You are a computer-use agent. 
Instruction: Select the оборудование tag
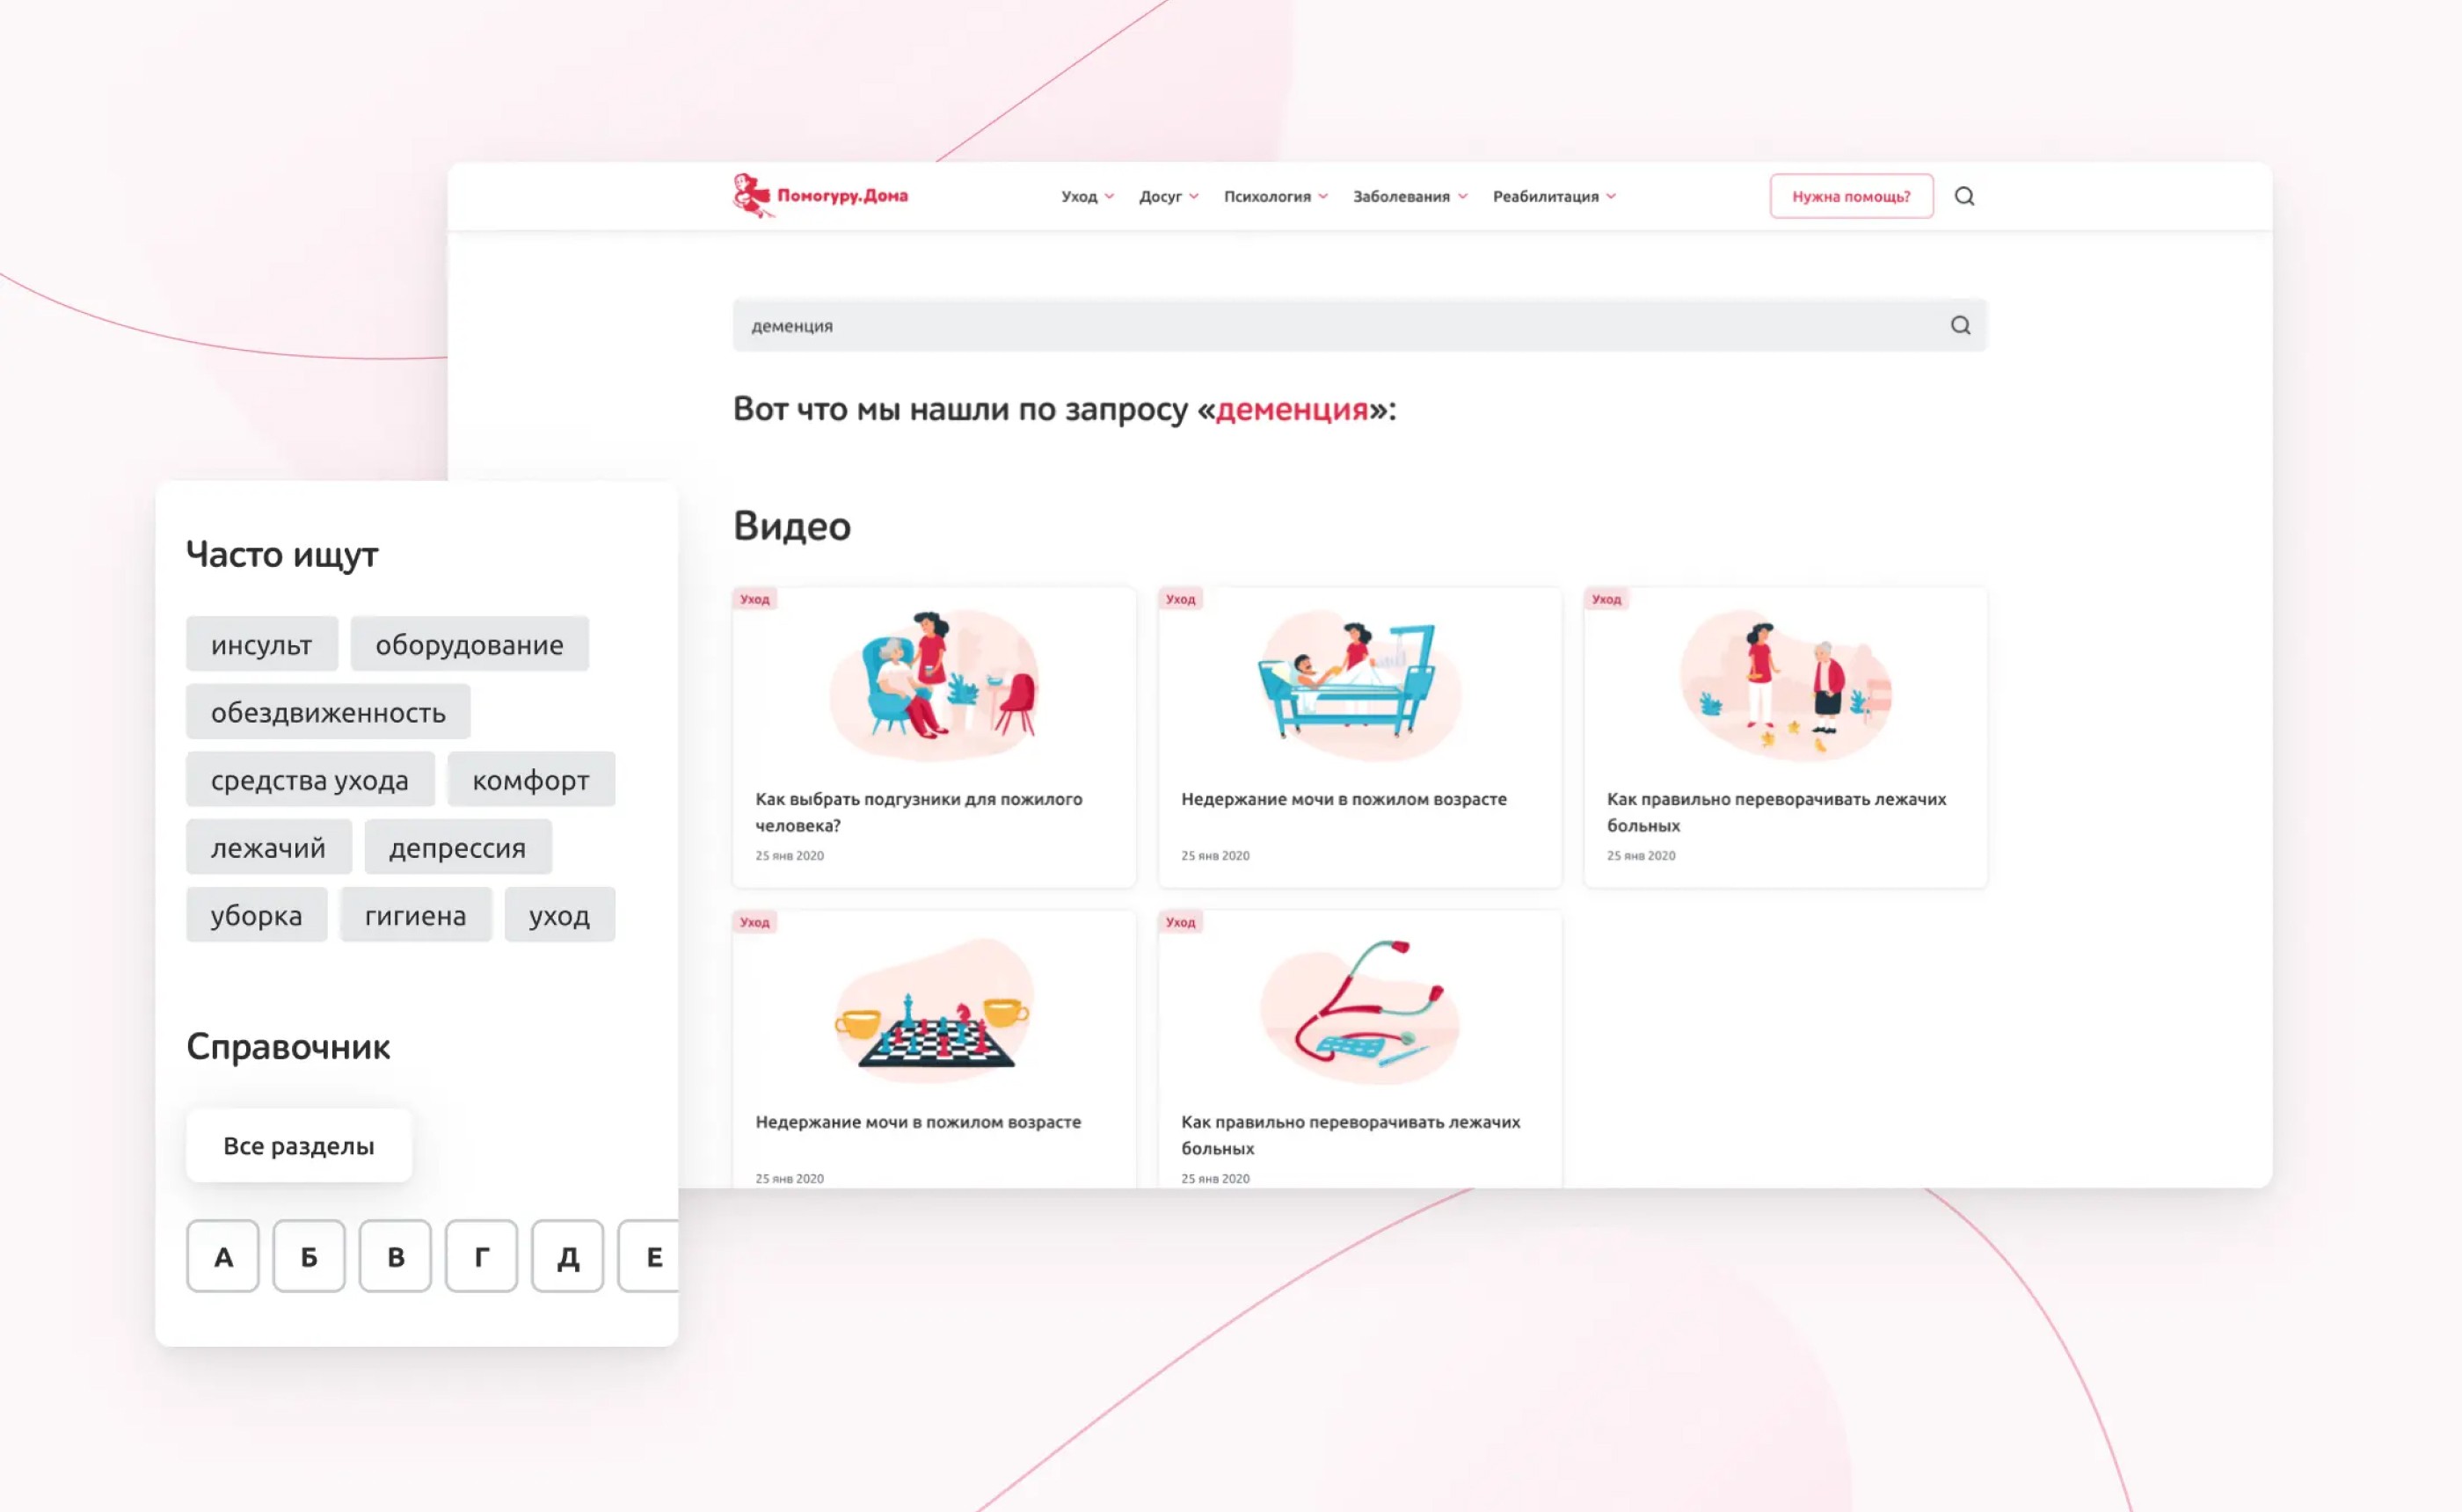[x=469, y=644]
